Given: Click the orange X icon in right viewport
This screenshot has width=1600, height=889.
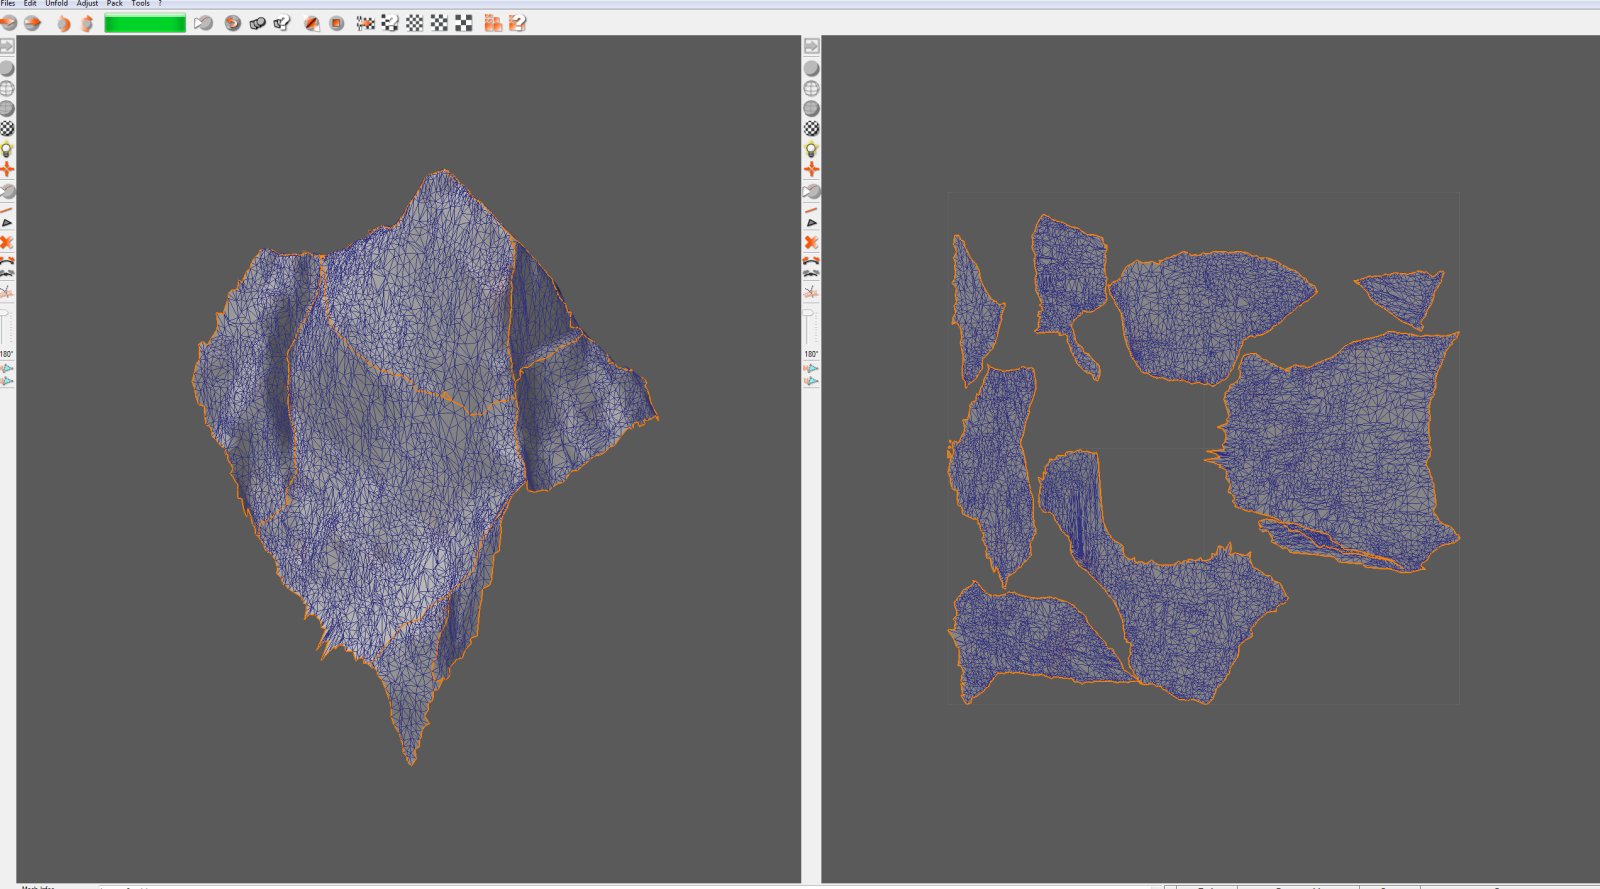Looking at the screenshot, I should pos(811,242).
